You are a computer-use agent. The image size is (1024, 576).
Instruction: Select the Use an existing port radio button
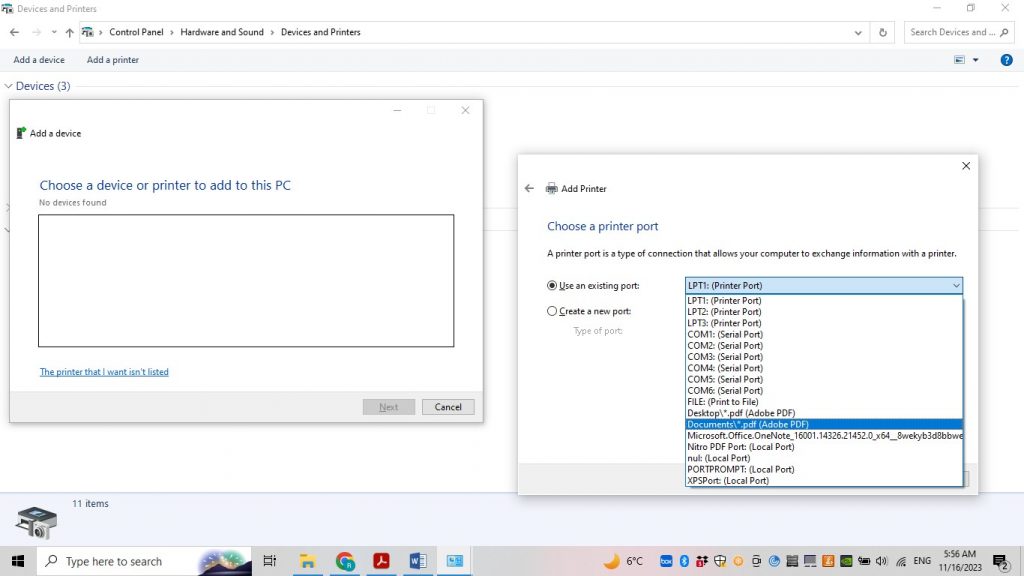552,285
